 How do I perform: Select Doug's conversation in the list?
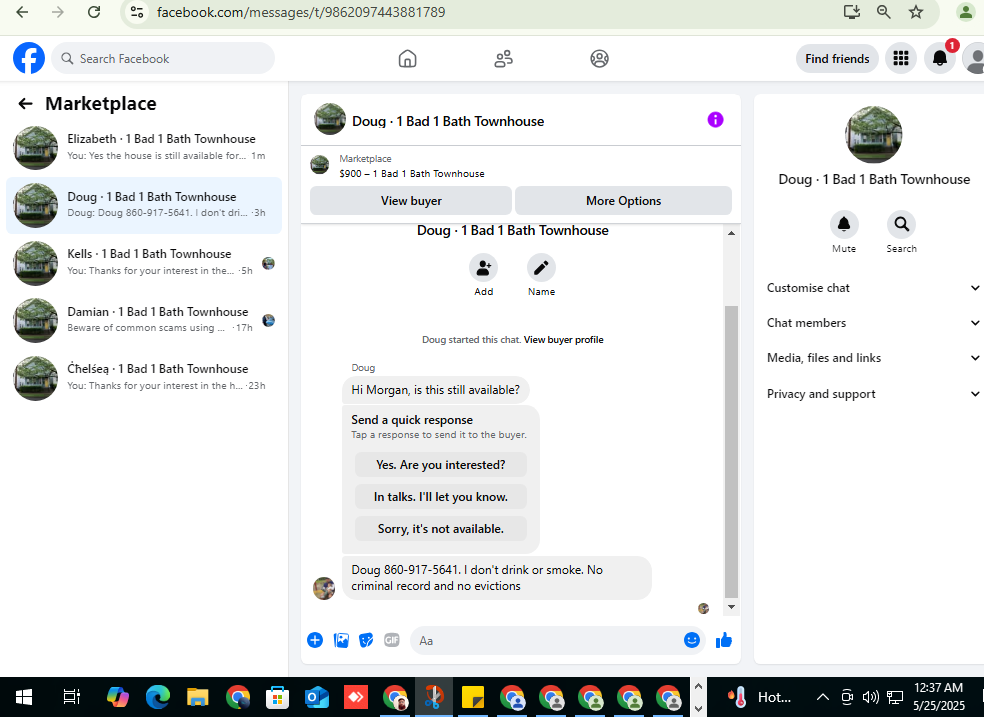click(x=144, y=205)
